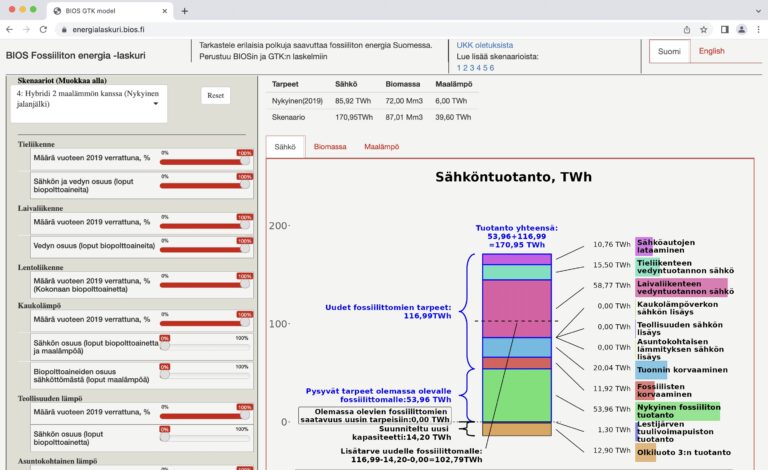Click the lock icon beside the URL
Screen dimensions: 768x470
pos(64,29)
